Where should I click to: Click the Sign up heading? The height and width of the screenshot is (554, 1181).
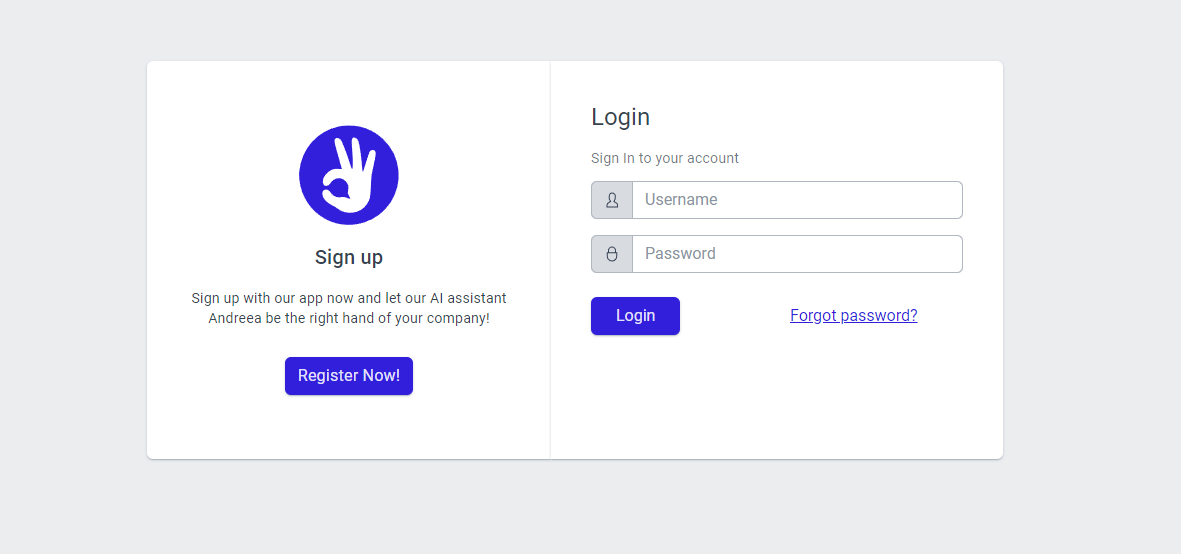[349, 257]
